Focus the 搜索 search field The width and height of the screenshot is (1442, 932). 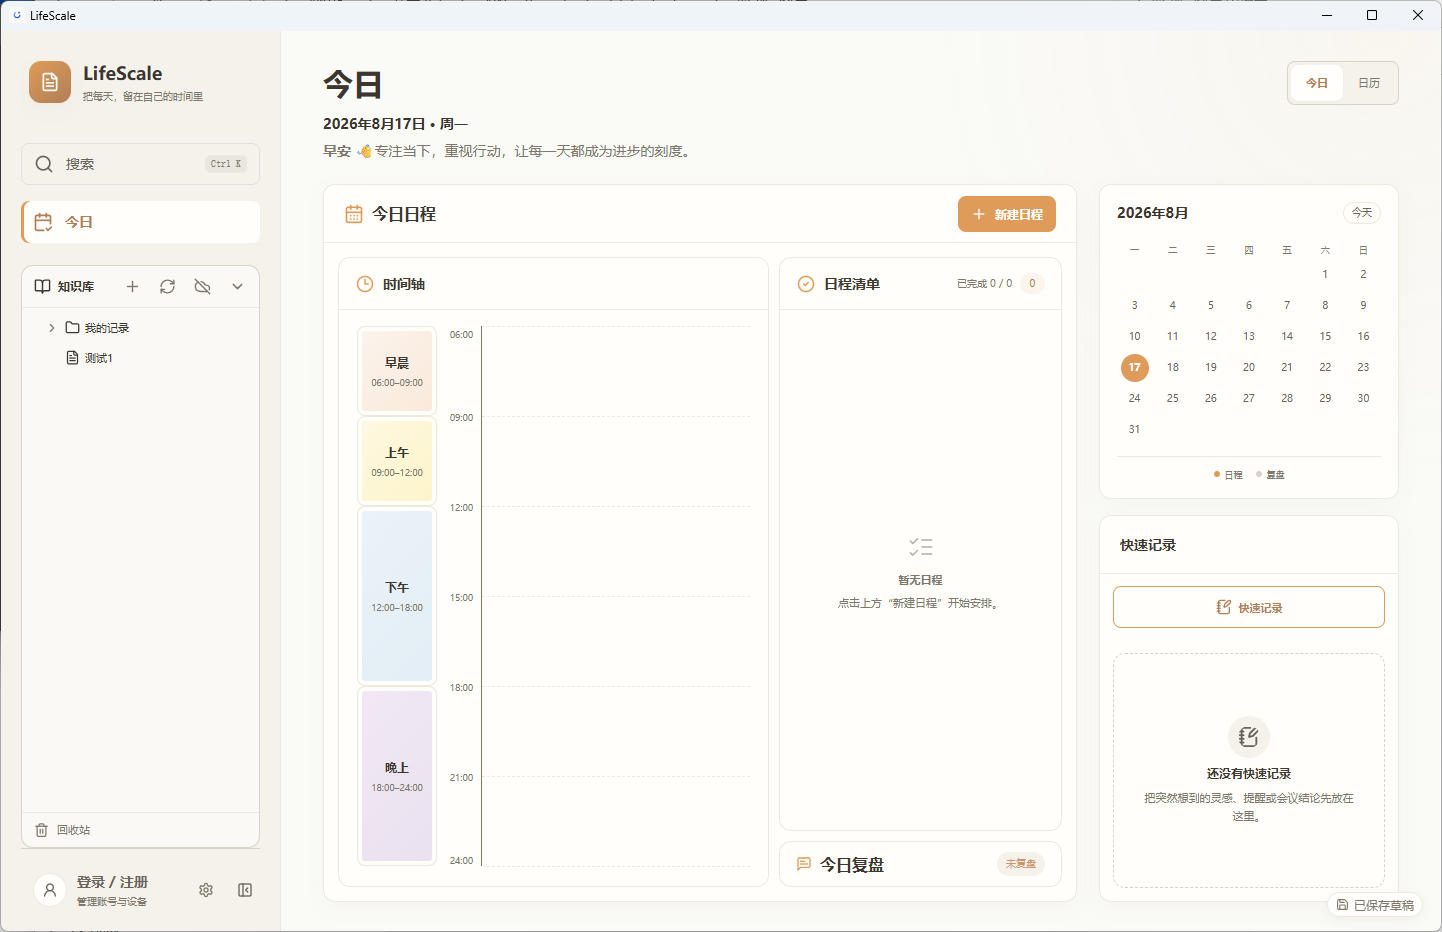click(x=140, y=164)
